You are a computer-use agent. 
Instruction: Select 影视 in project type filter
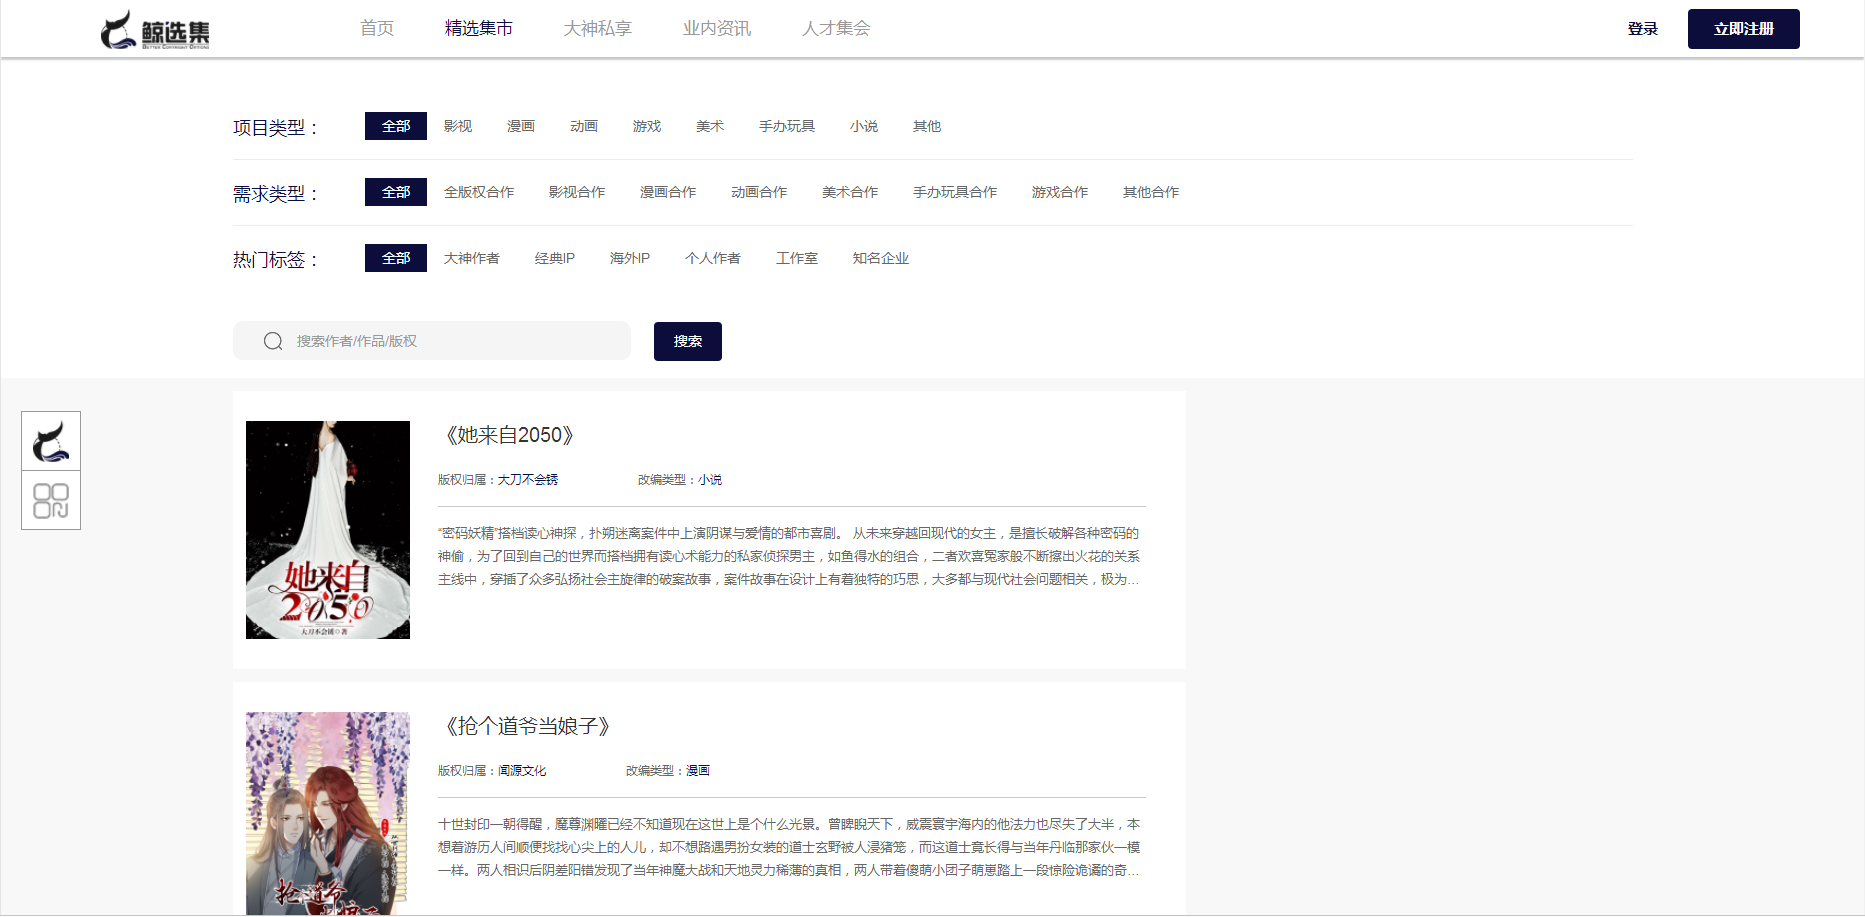pyautogui.click(x=457, y=126)
